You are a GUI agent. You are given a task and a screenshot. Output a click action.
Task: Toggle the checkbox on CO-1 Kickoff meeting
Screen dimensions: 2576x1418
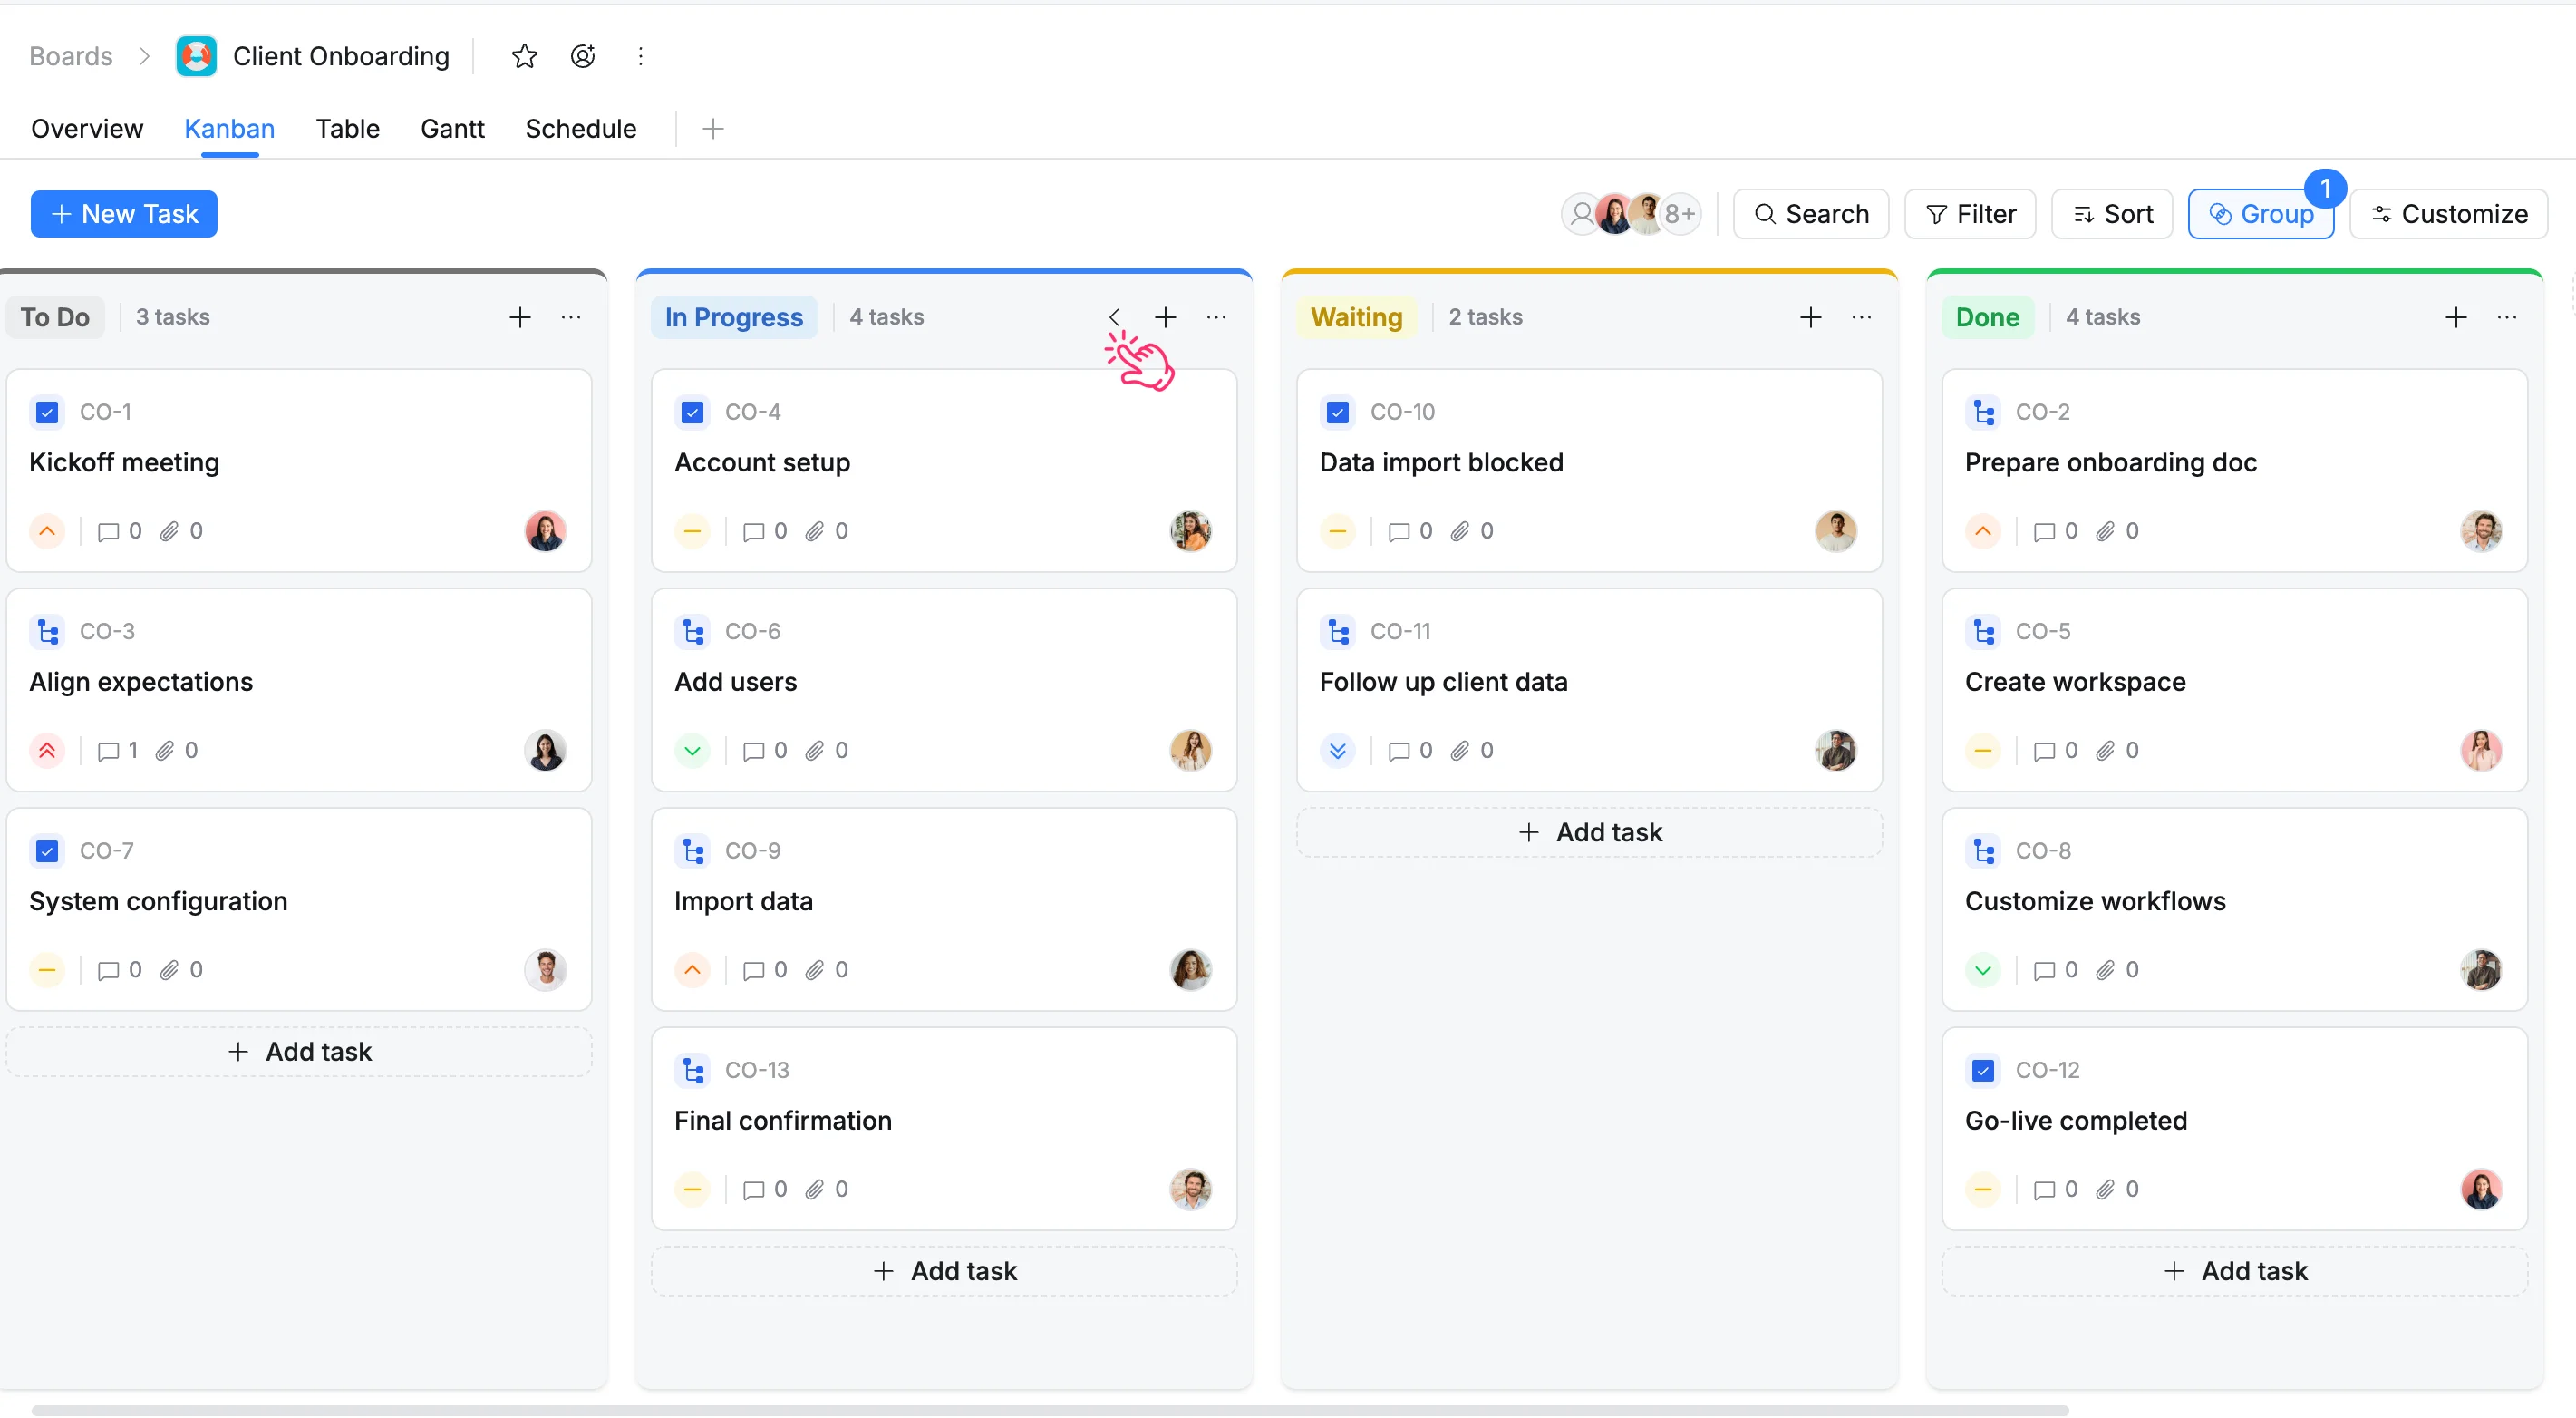click(x=47, y=412)
